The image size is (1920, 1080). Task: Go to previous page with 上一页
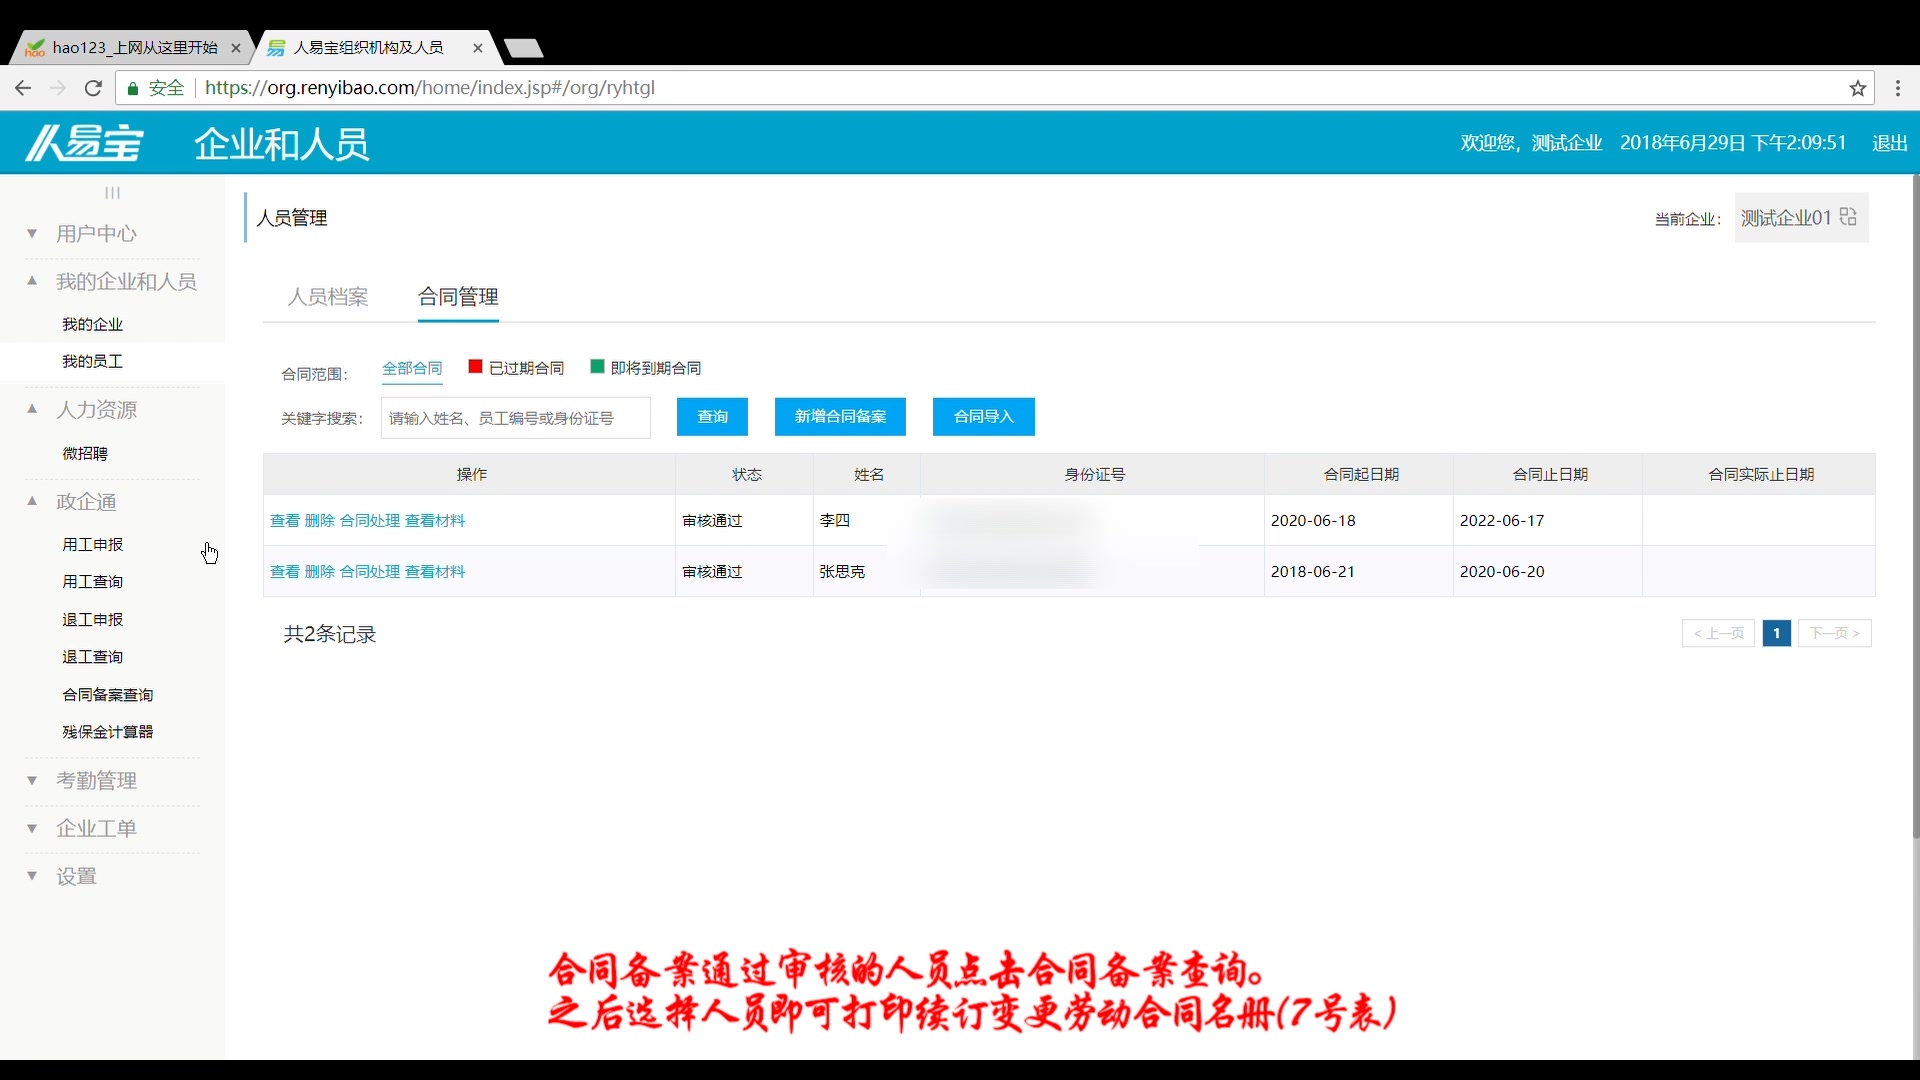point(1718,633)
